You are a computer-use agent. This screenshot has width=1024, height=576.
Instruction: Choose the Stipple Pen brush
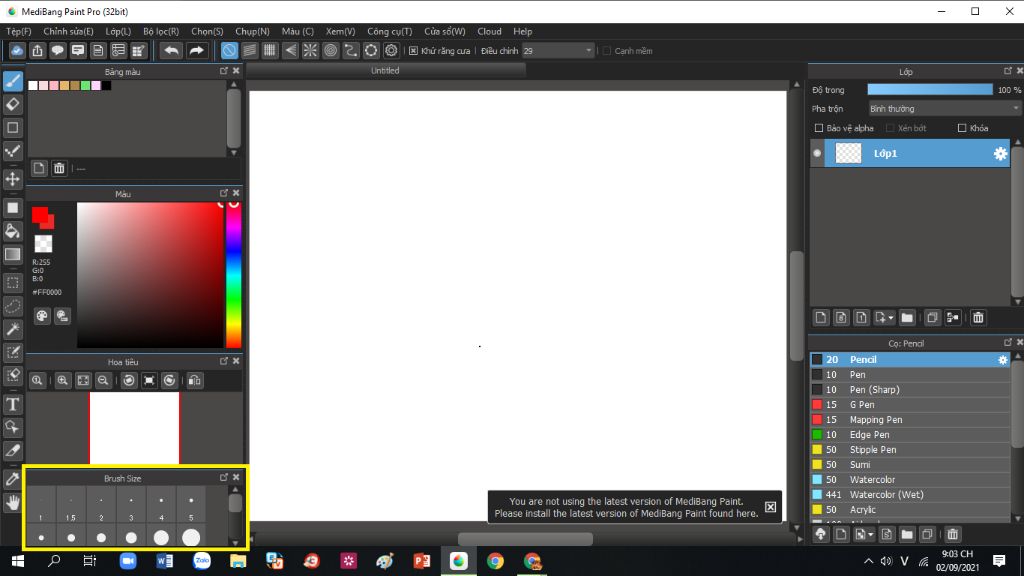click(910, 450)
